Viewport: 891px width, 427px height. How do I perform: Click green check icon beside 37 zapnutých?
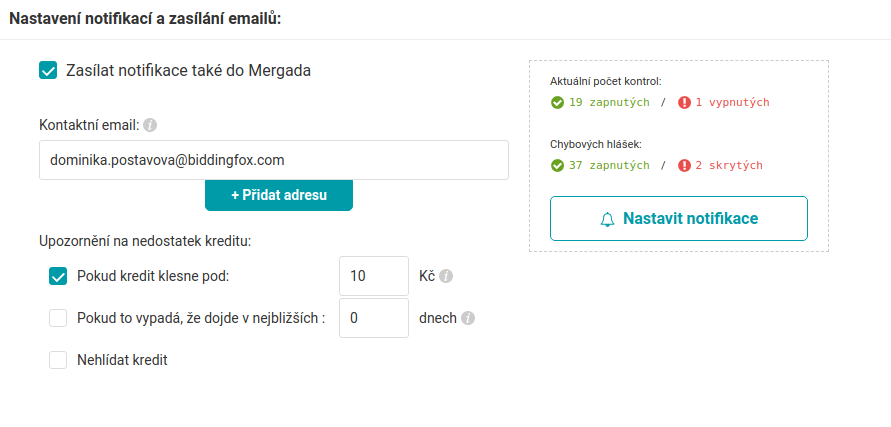tap(557, 165)
